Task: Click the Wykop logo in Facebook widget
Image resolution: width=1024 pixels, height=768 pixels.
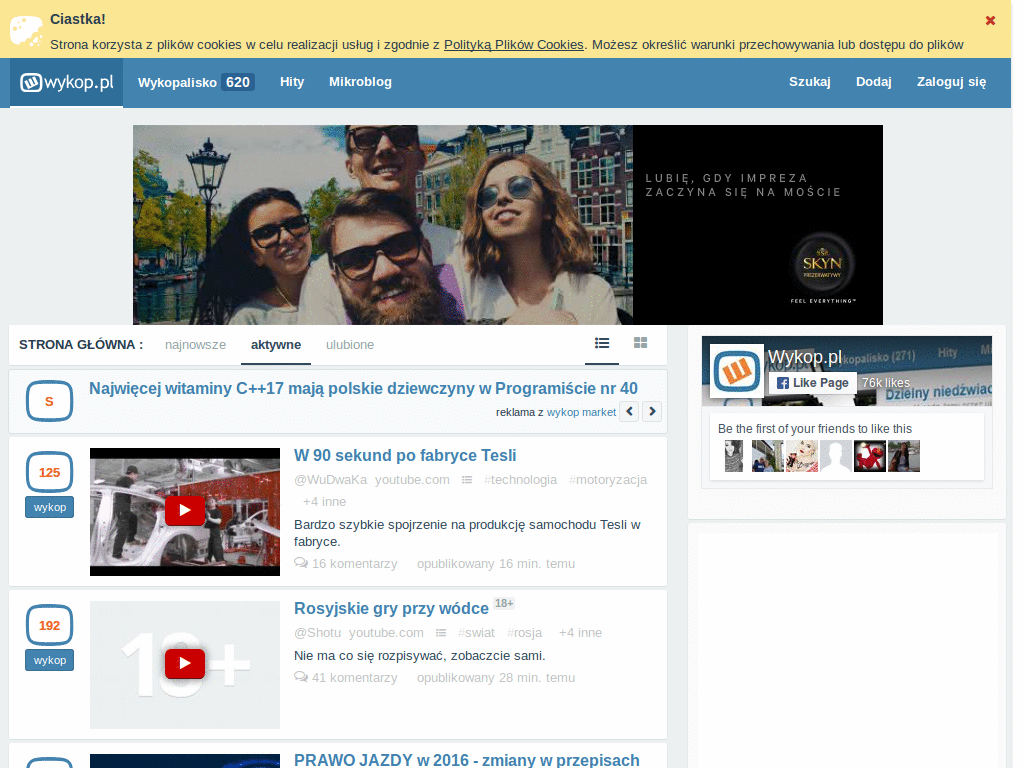Action: point(737,371)
